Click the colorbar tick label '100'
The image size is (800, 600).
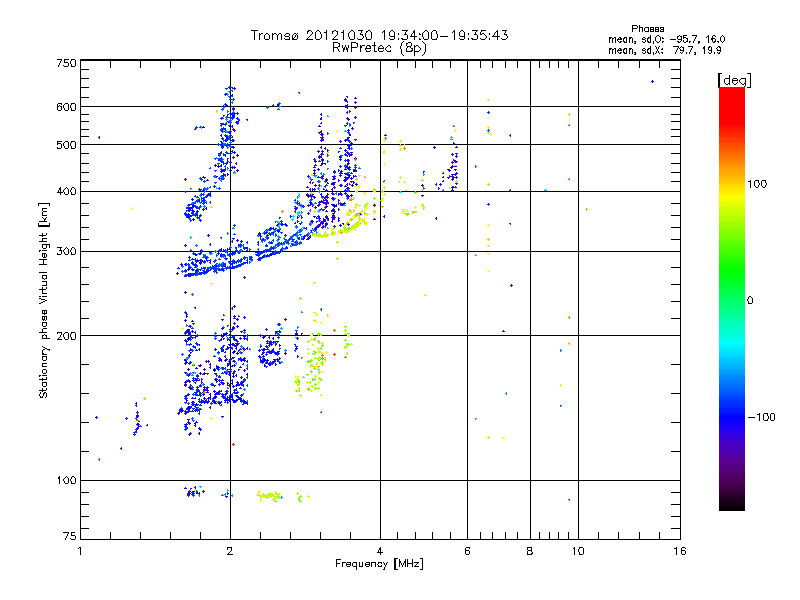click(x=757, y=184)
